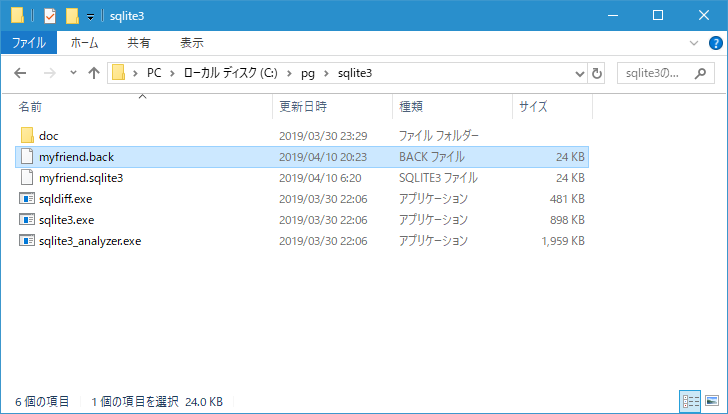Click the sqlite3_analyzer.exe file name
Viewport: 728px width, 414px height.
[x=90, y=241]
